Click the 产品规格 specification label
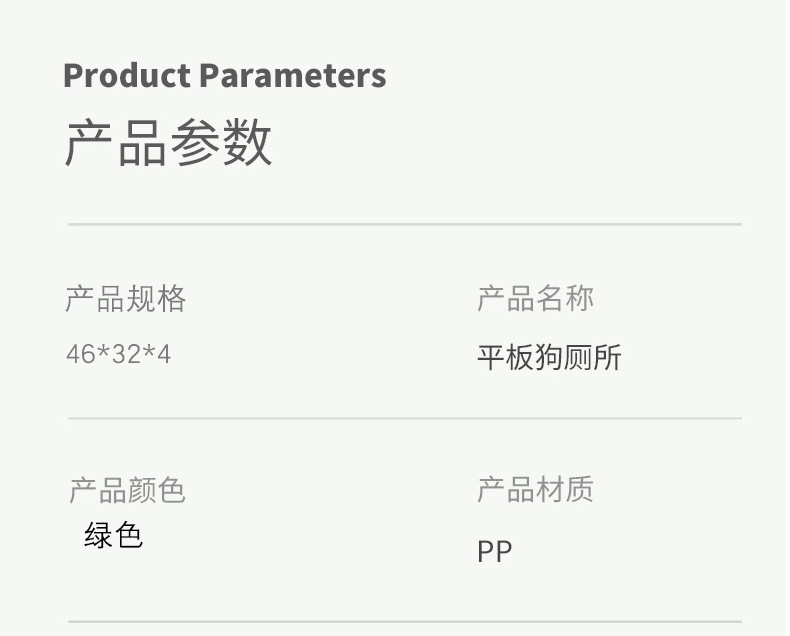The image size is (790, 636). tap(126, 299)
